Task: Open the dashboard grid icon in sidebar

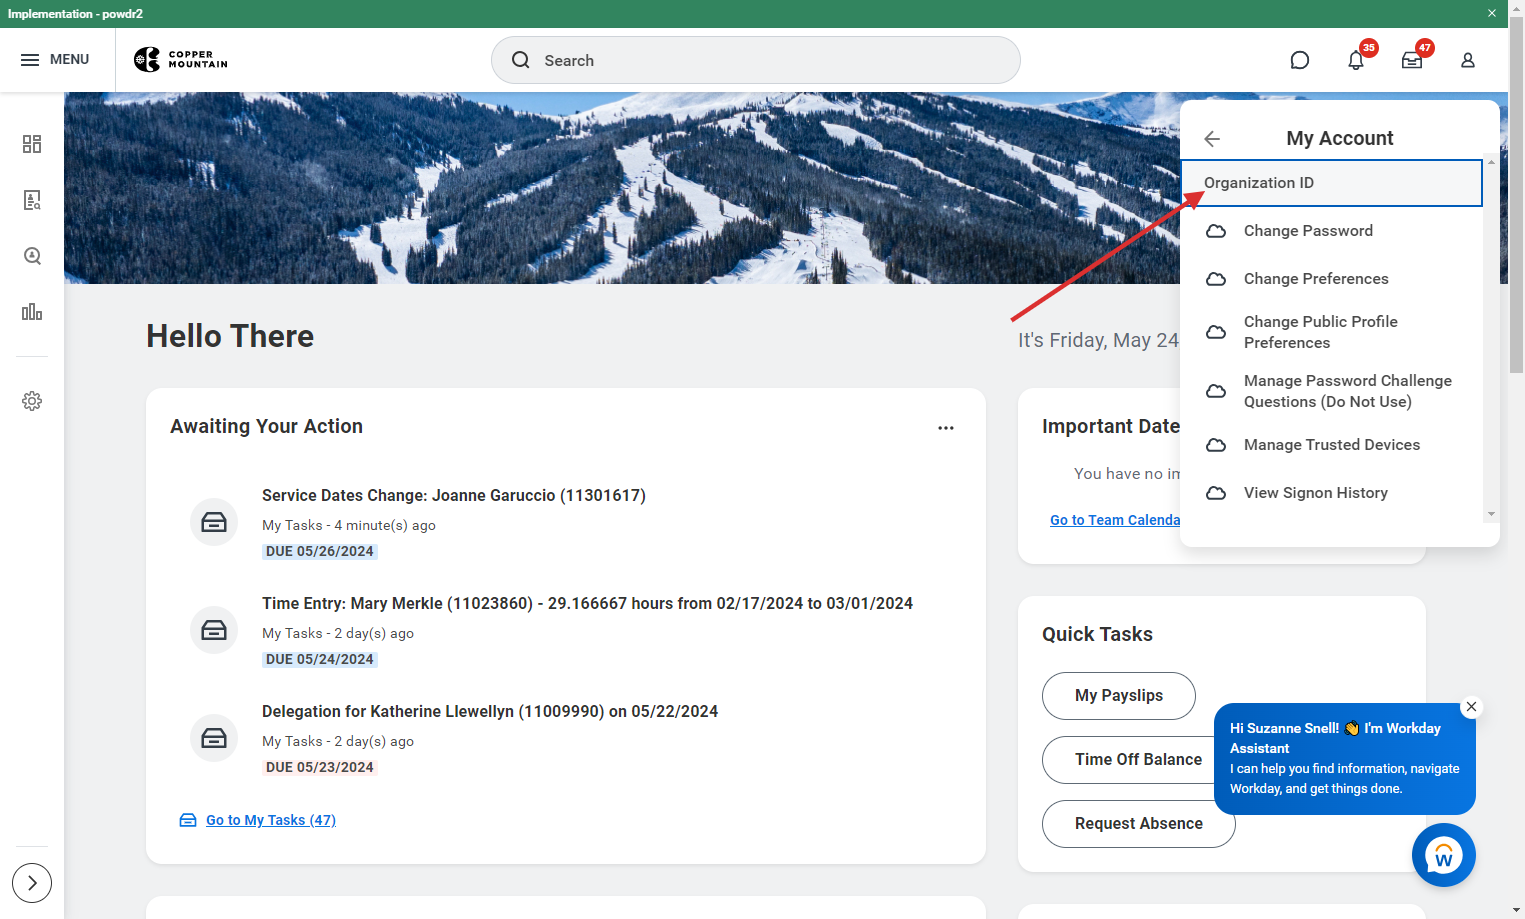Action: (32, 144)
